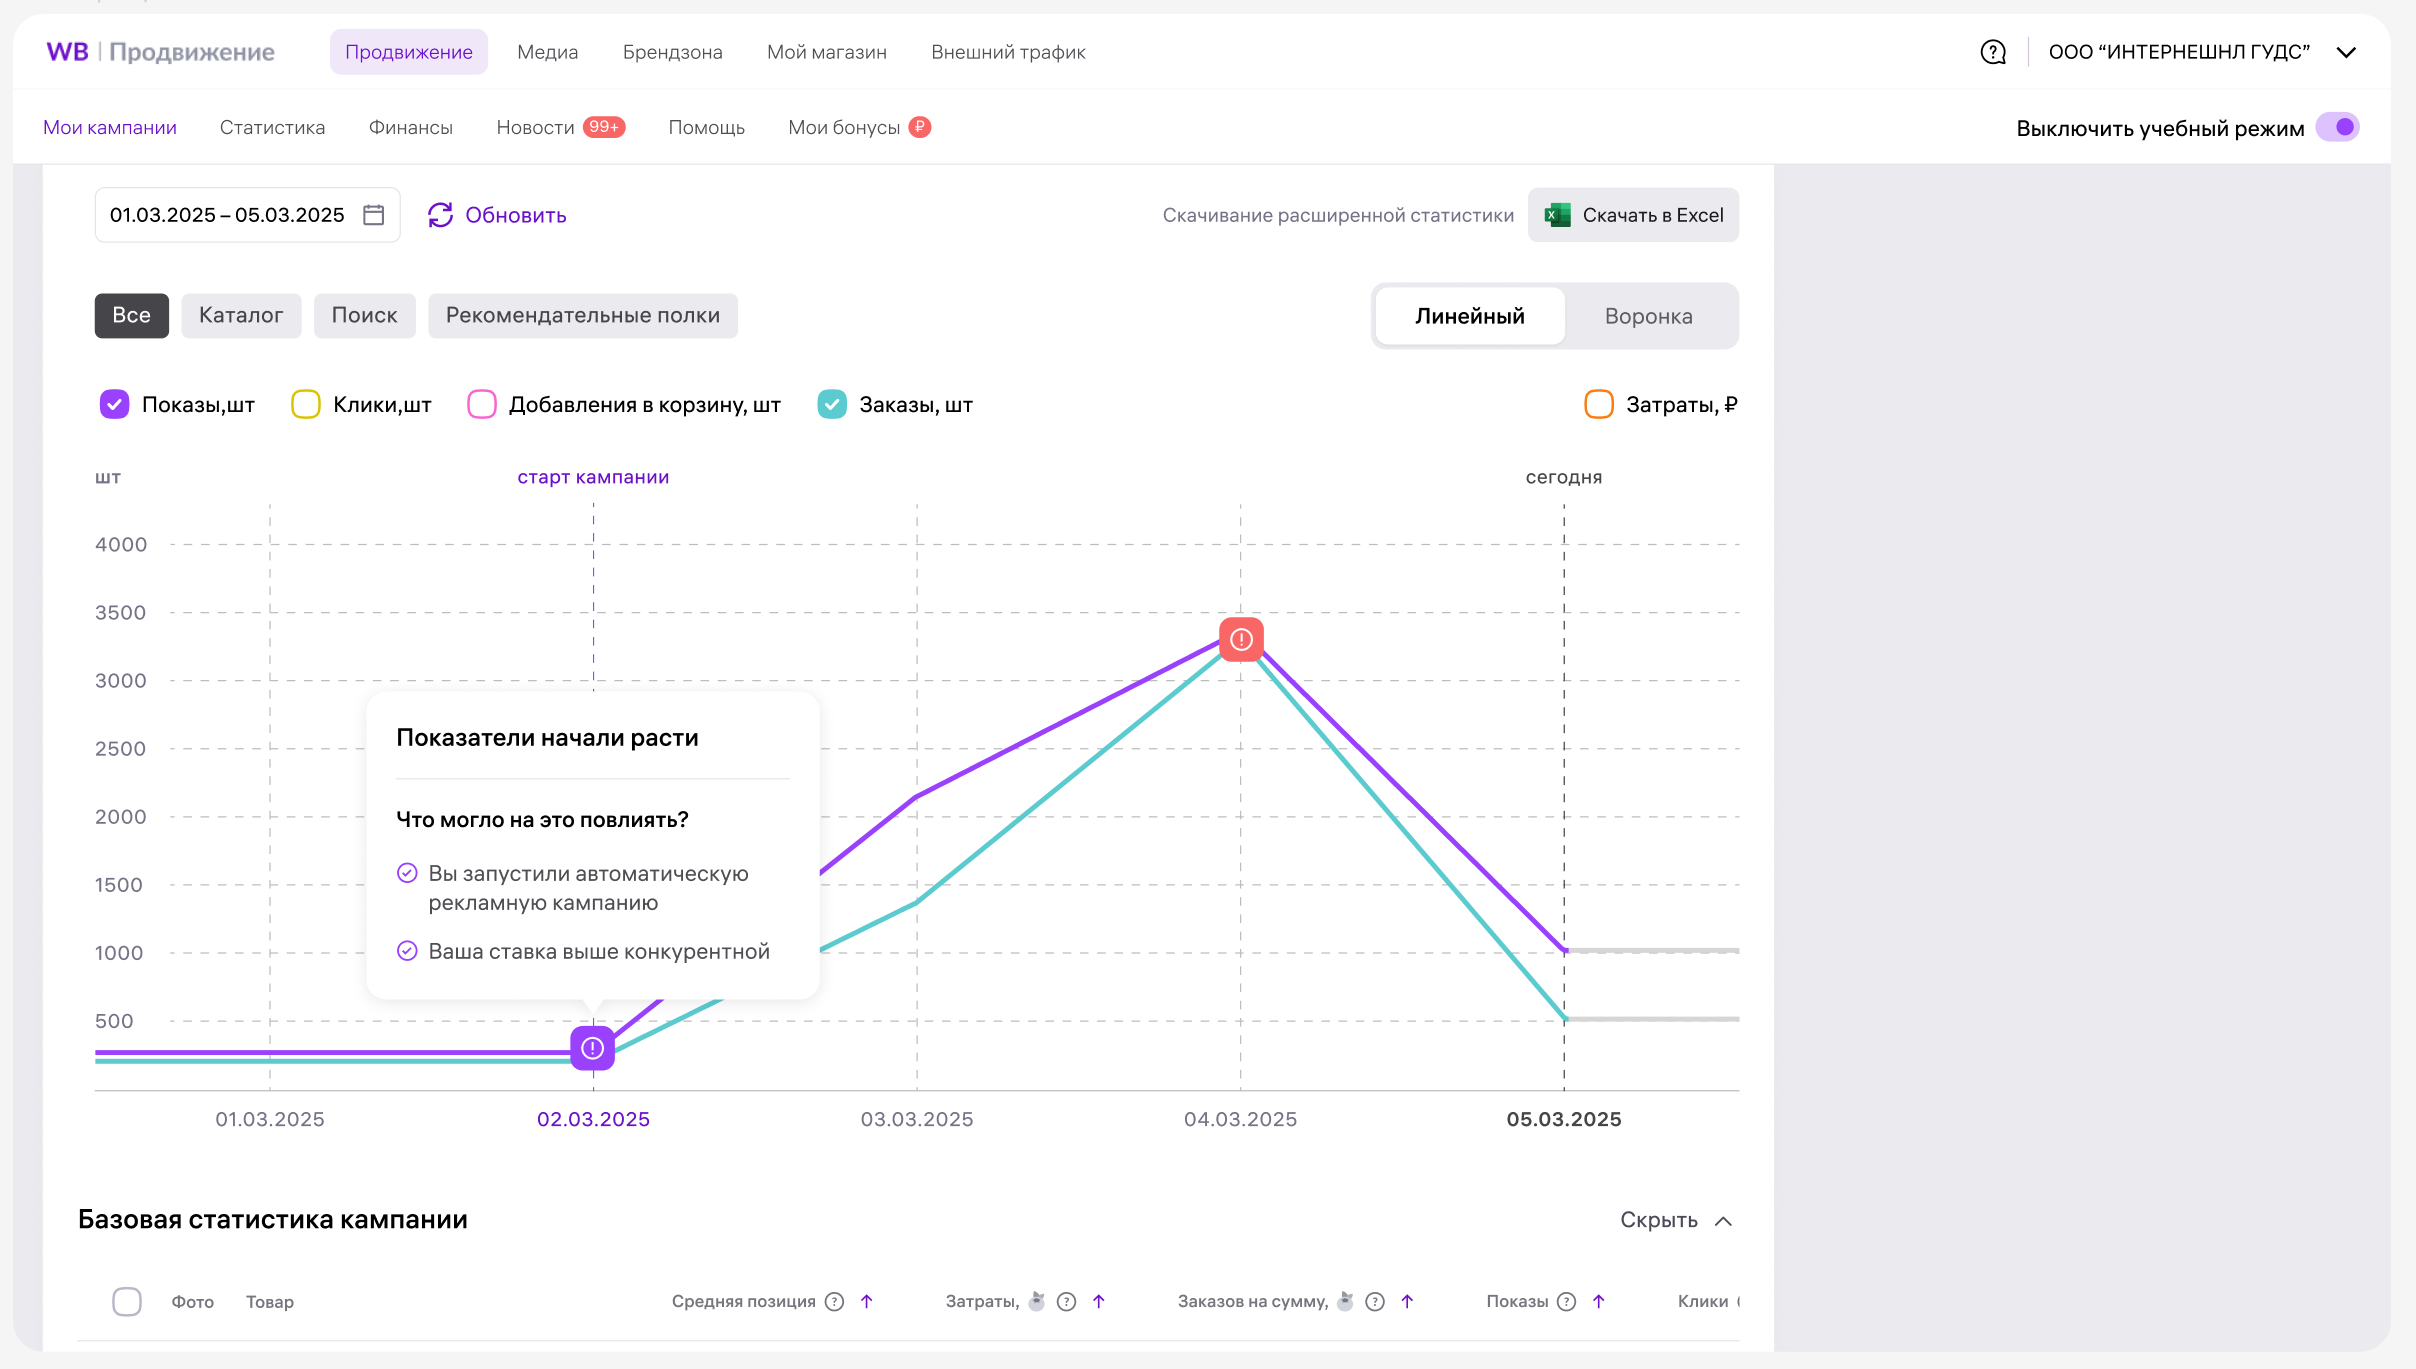This screenshot has width=2416, height=1369.
Task: Click the refresh arrows icon next to Обновить
Action: (x=440, y=215)
